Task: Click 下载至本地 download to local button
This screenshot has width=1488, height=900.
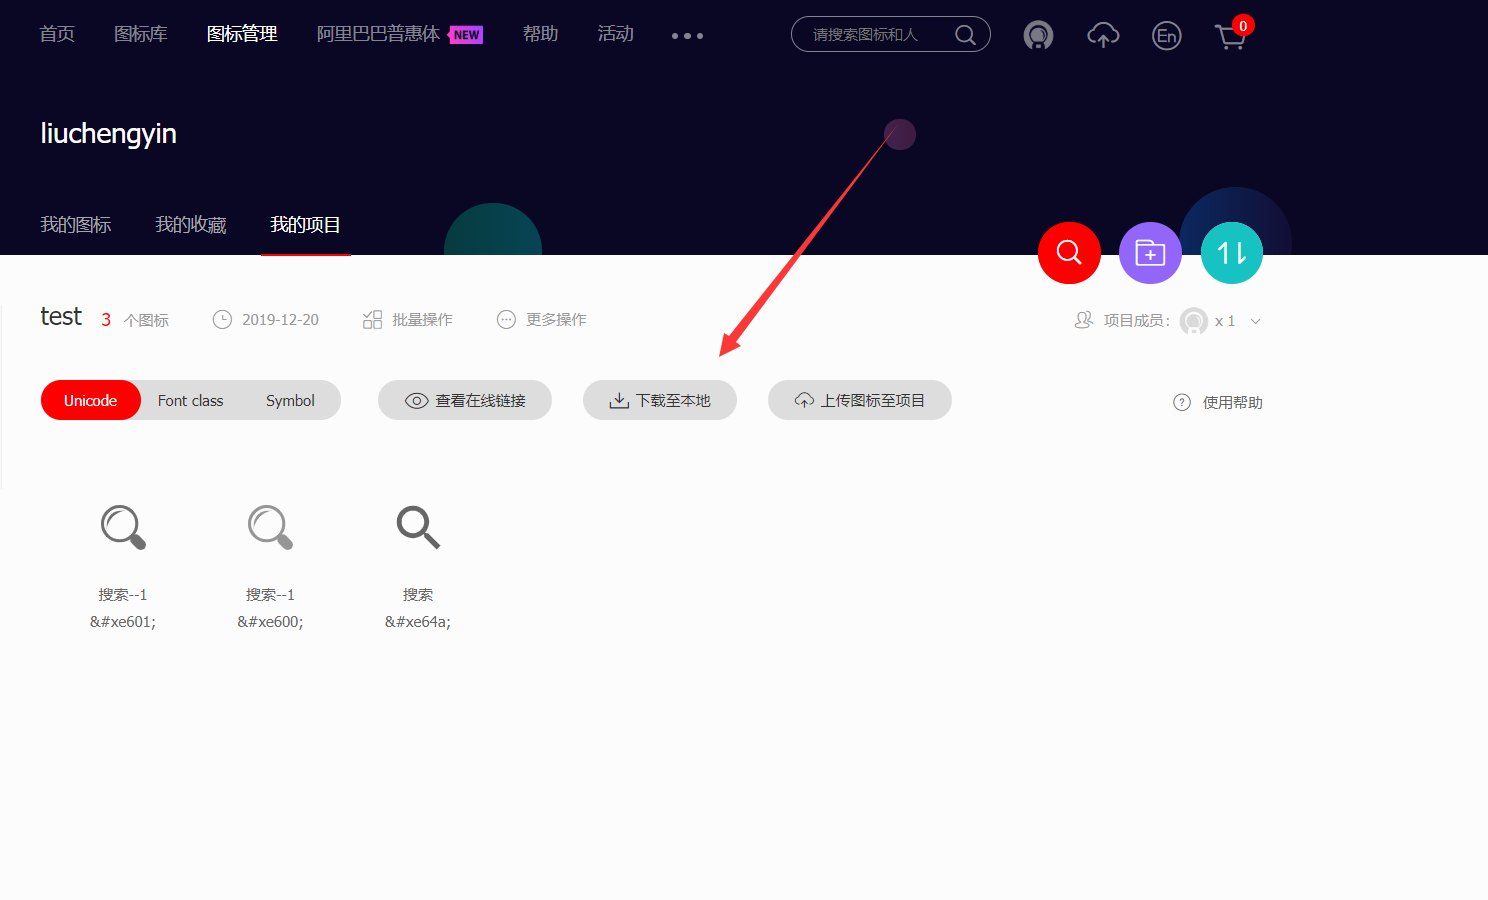Action: click(x=660, y=400)
